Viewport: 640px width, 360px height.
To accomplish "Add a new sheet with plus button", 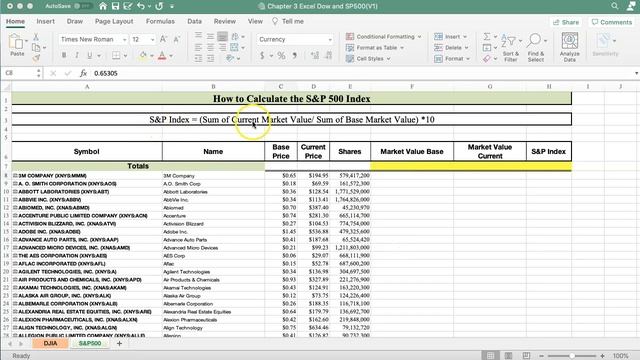I will tap(119, 343).
